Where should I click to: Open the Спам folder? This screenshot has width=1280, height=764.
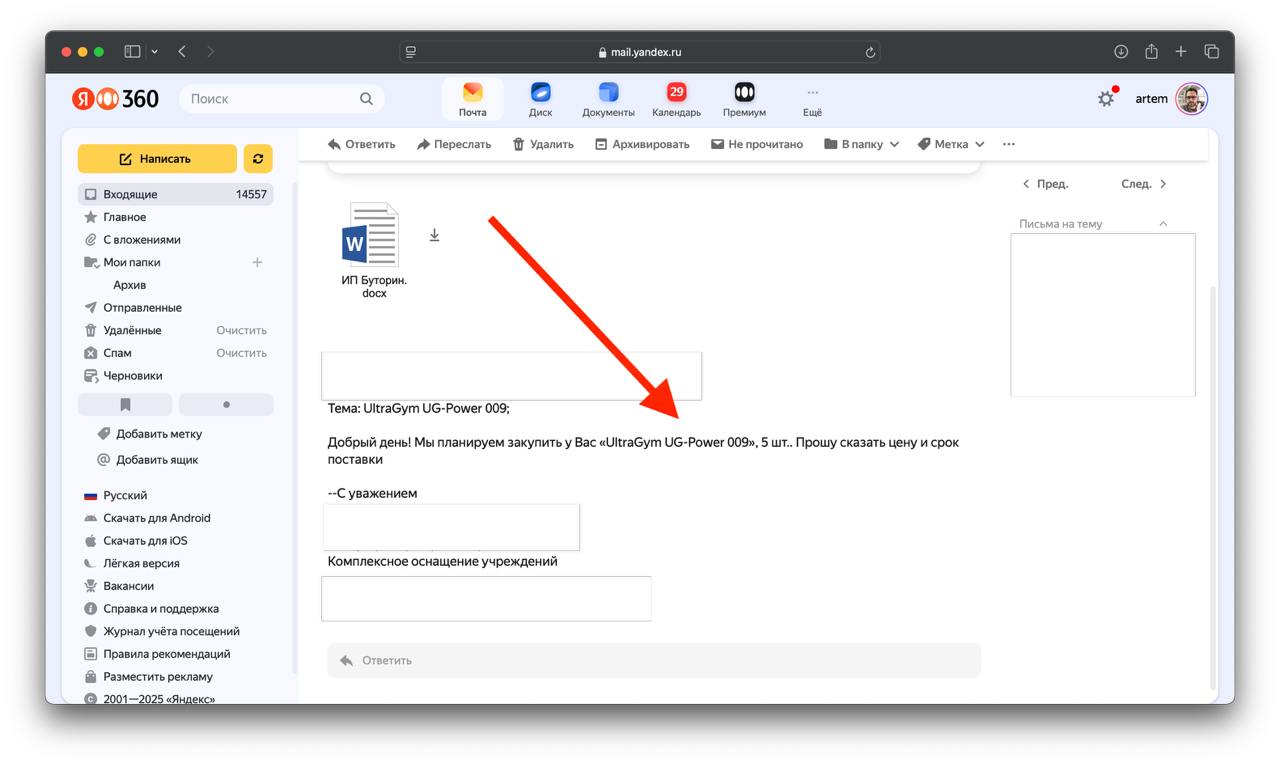tap(117, 353)
